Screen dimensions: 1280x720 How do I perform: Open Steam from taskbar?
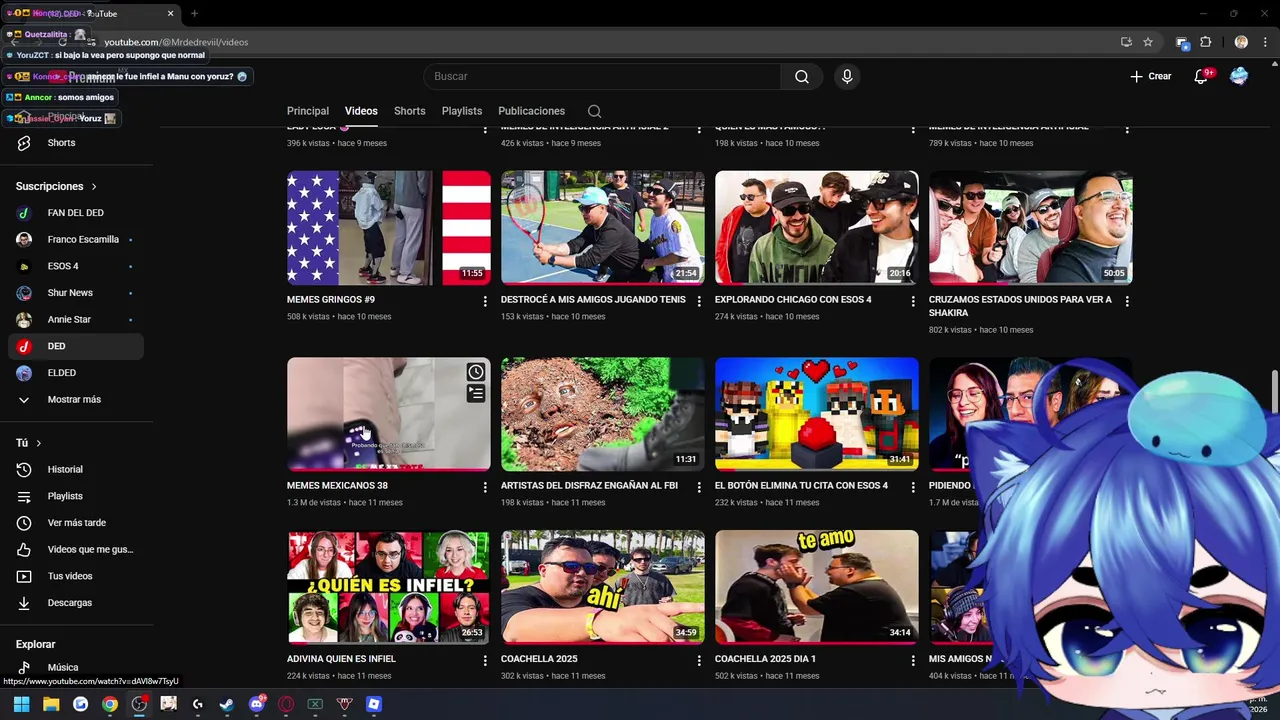(x=227, y=704)
